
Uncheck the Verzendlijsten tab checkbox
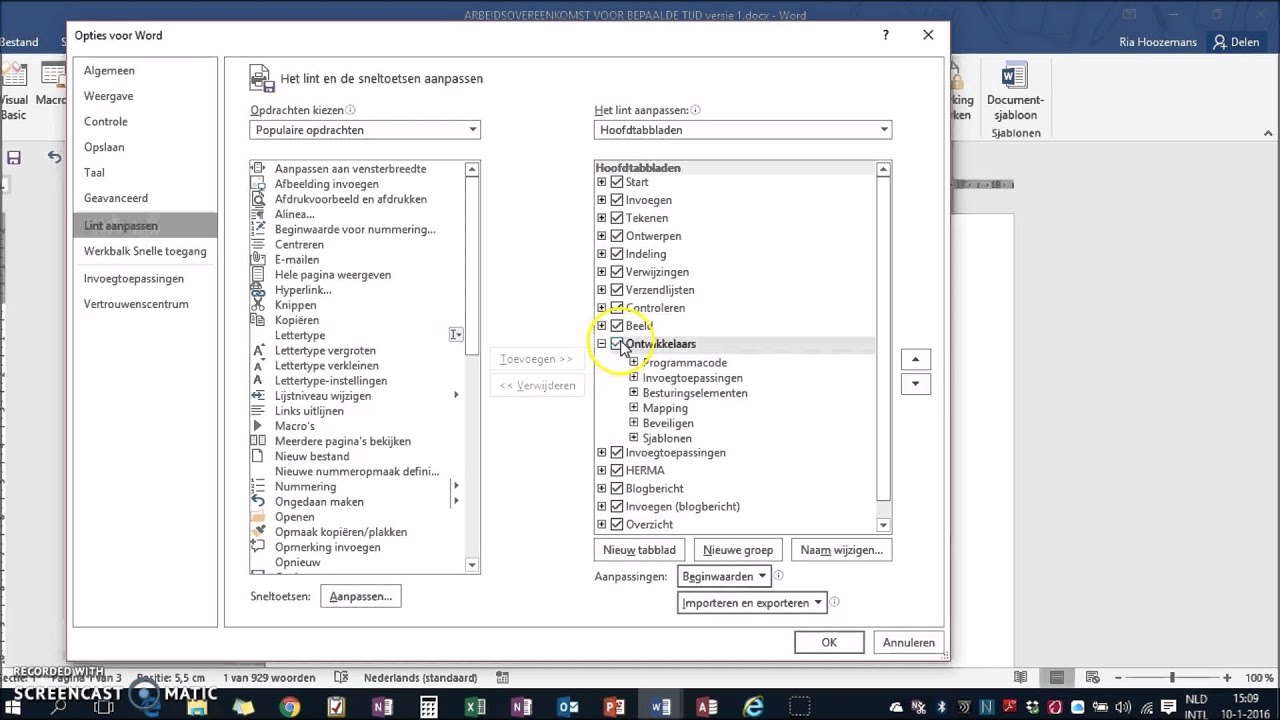pyautogui.click(x=617, y=290)
